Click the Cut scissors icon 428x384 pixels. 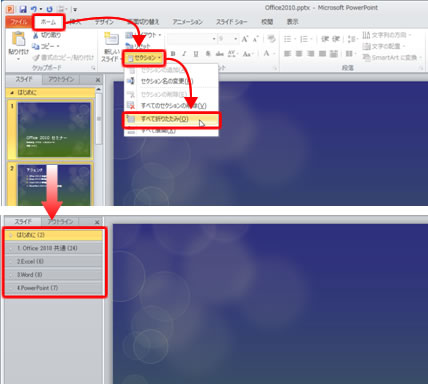click(35, 35)
